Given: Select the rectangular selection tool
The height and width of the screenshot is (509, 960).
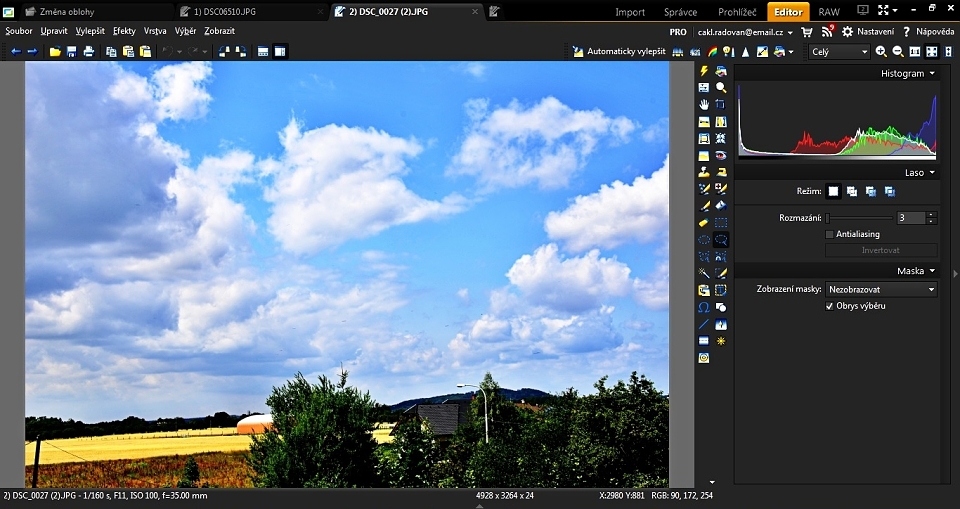Looking at the screenshot, I should 721,222.
